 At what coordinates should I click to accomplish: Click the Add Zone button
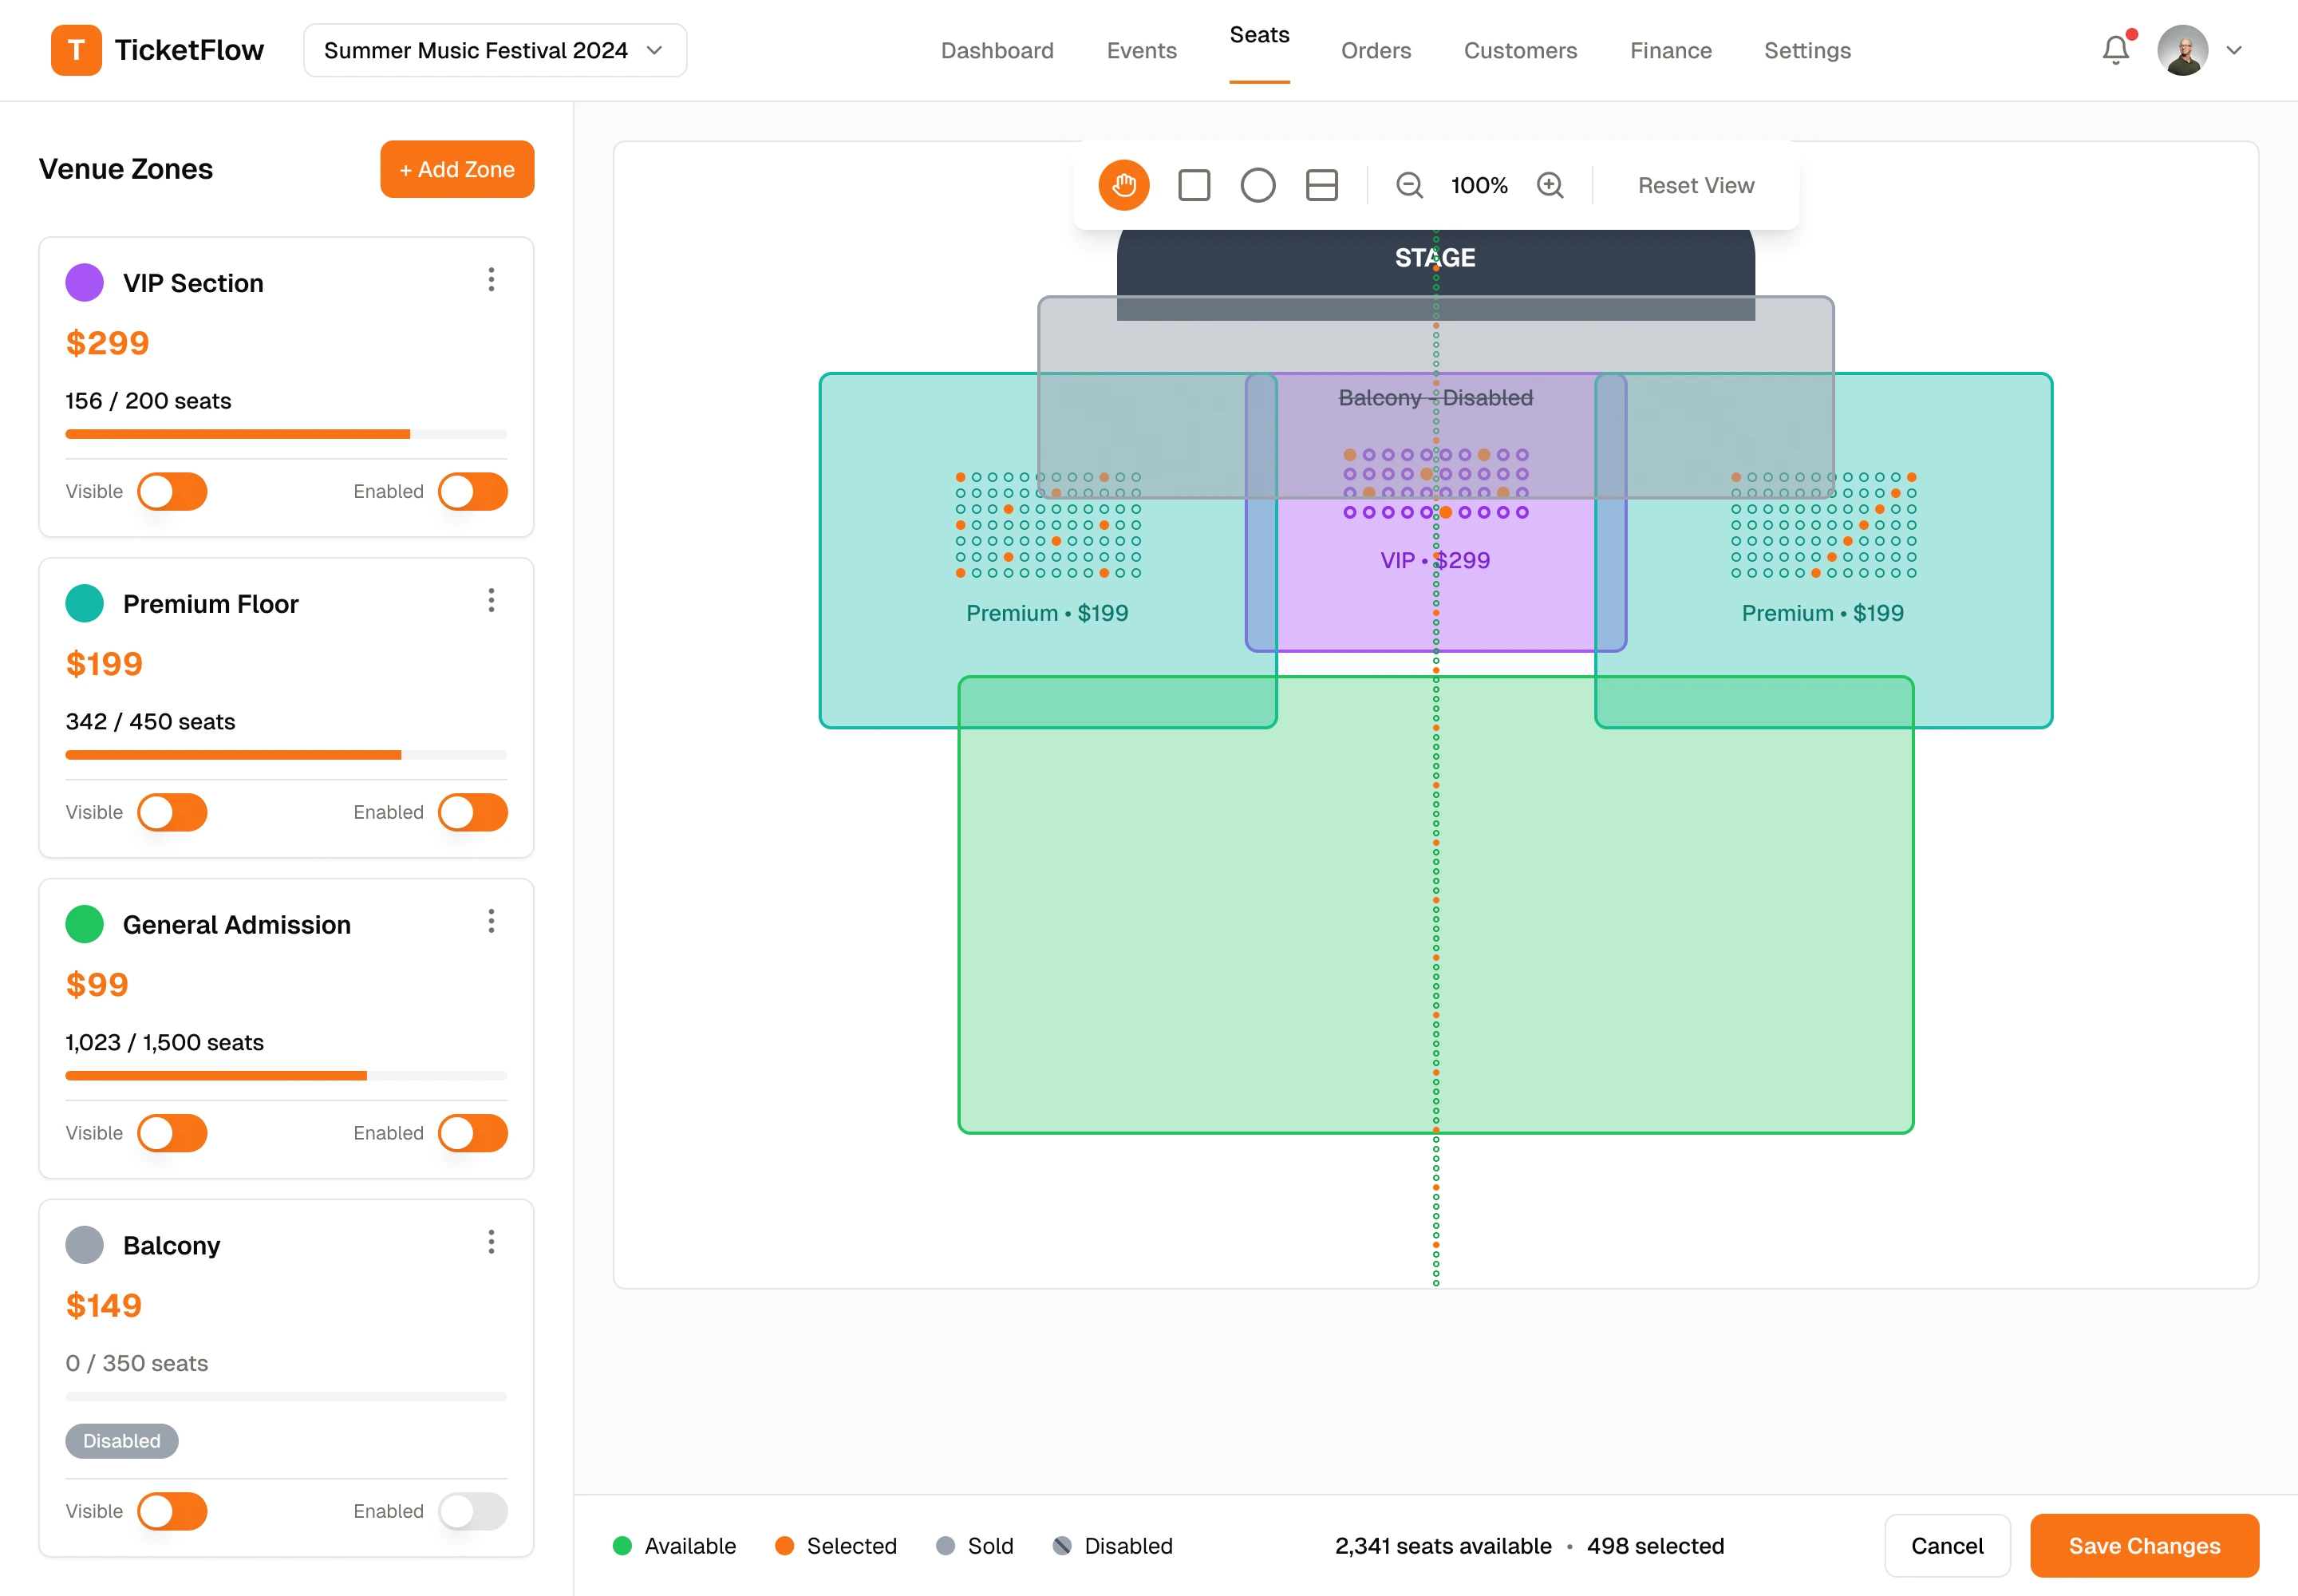click(457, 169)
